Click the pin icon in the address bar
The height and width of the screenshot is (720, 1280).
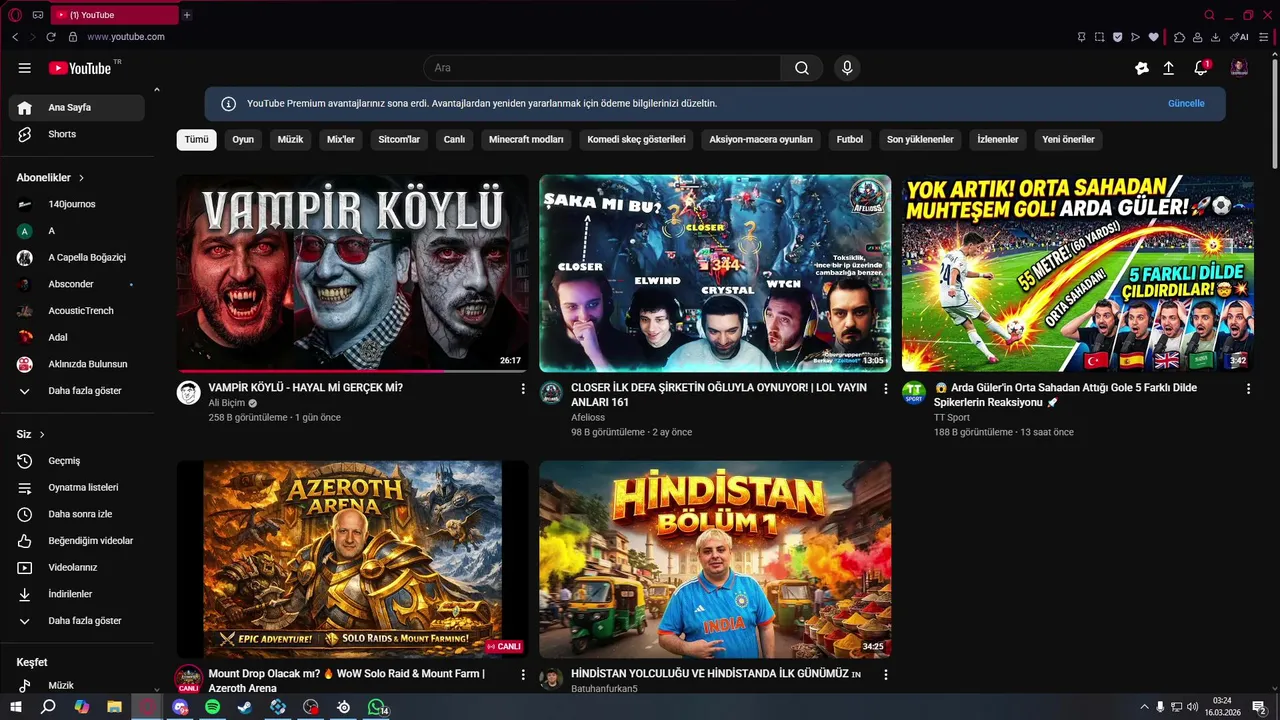(1081, 37)
